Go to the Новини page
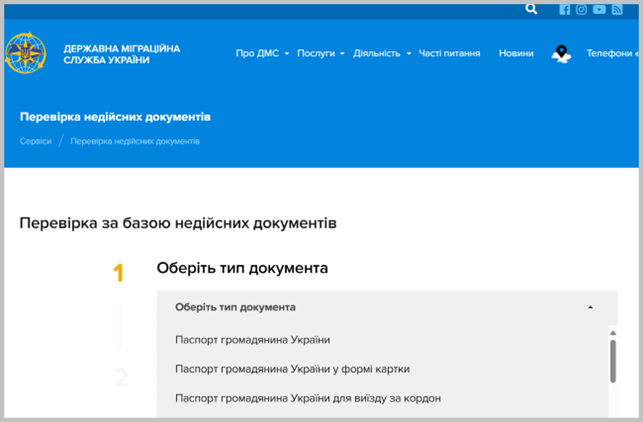The width and height of the screenshot is (643, 422). (516, 54)
